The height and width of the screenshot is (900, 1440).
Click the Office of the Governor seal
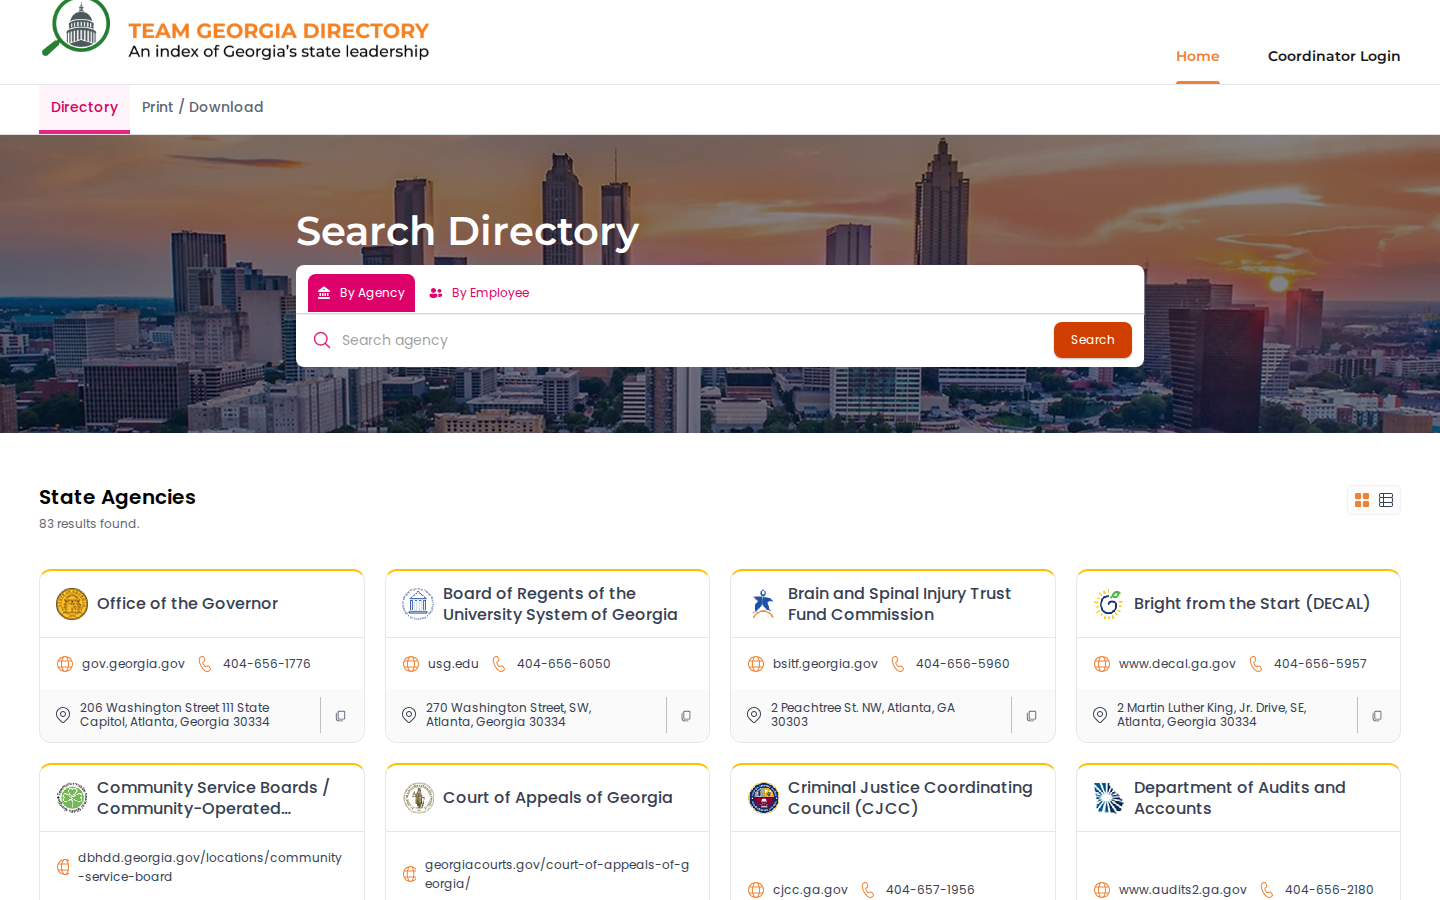coord(72,604)
